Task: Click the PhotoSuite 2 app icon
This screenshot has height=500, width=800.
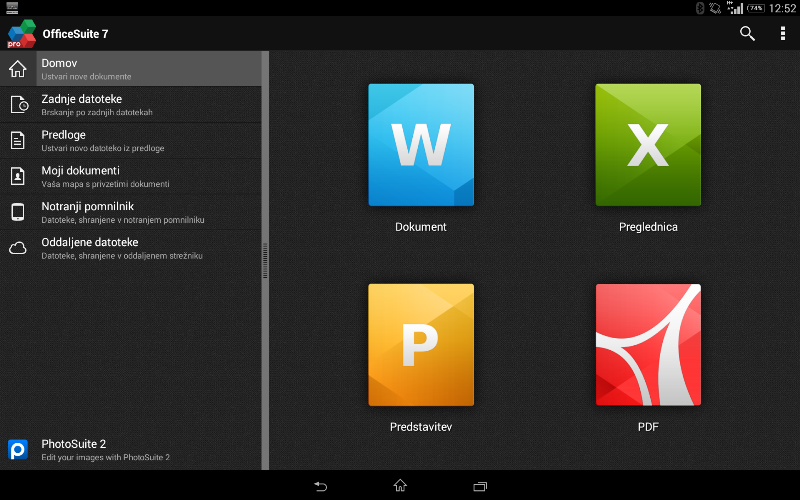Action: (x=18, y=450)
